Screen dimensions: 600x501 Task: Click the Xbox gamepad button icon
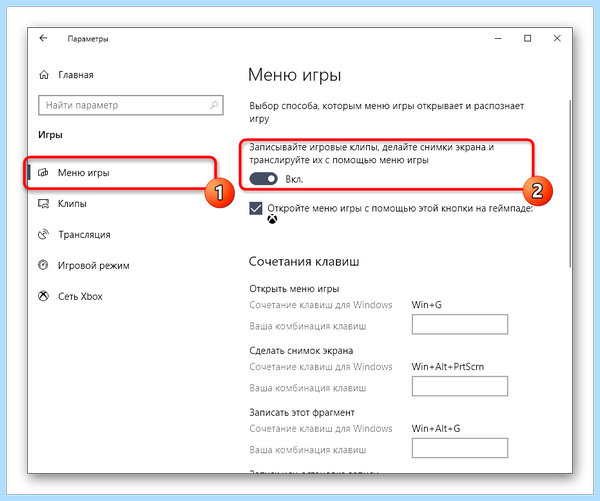272,219
